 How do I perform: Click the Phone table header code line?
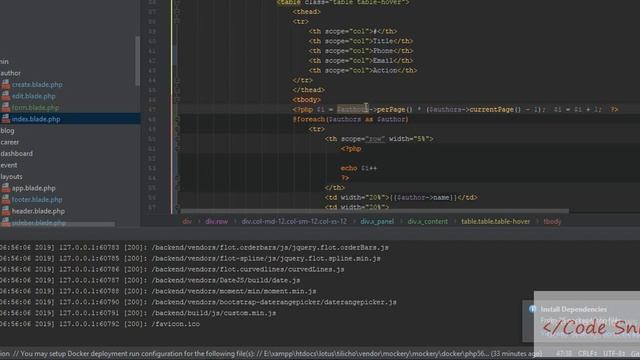(361, 51)
